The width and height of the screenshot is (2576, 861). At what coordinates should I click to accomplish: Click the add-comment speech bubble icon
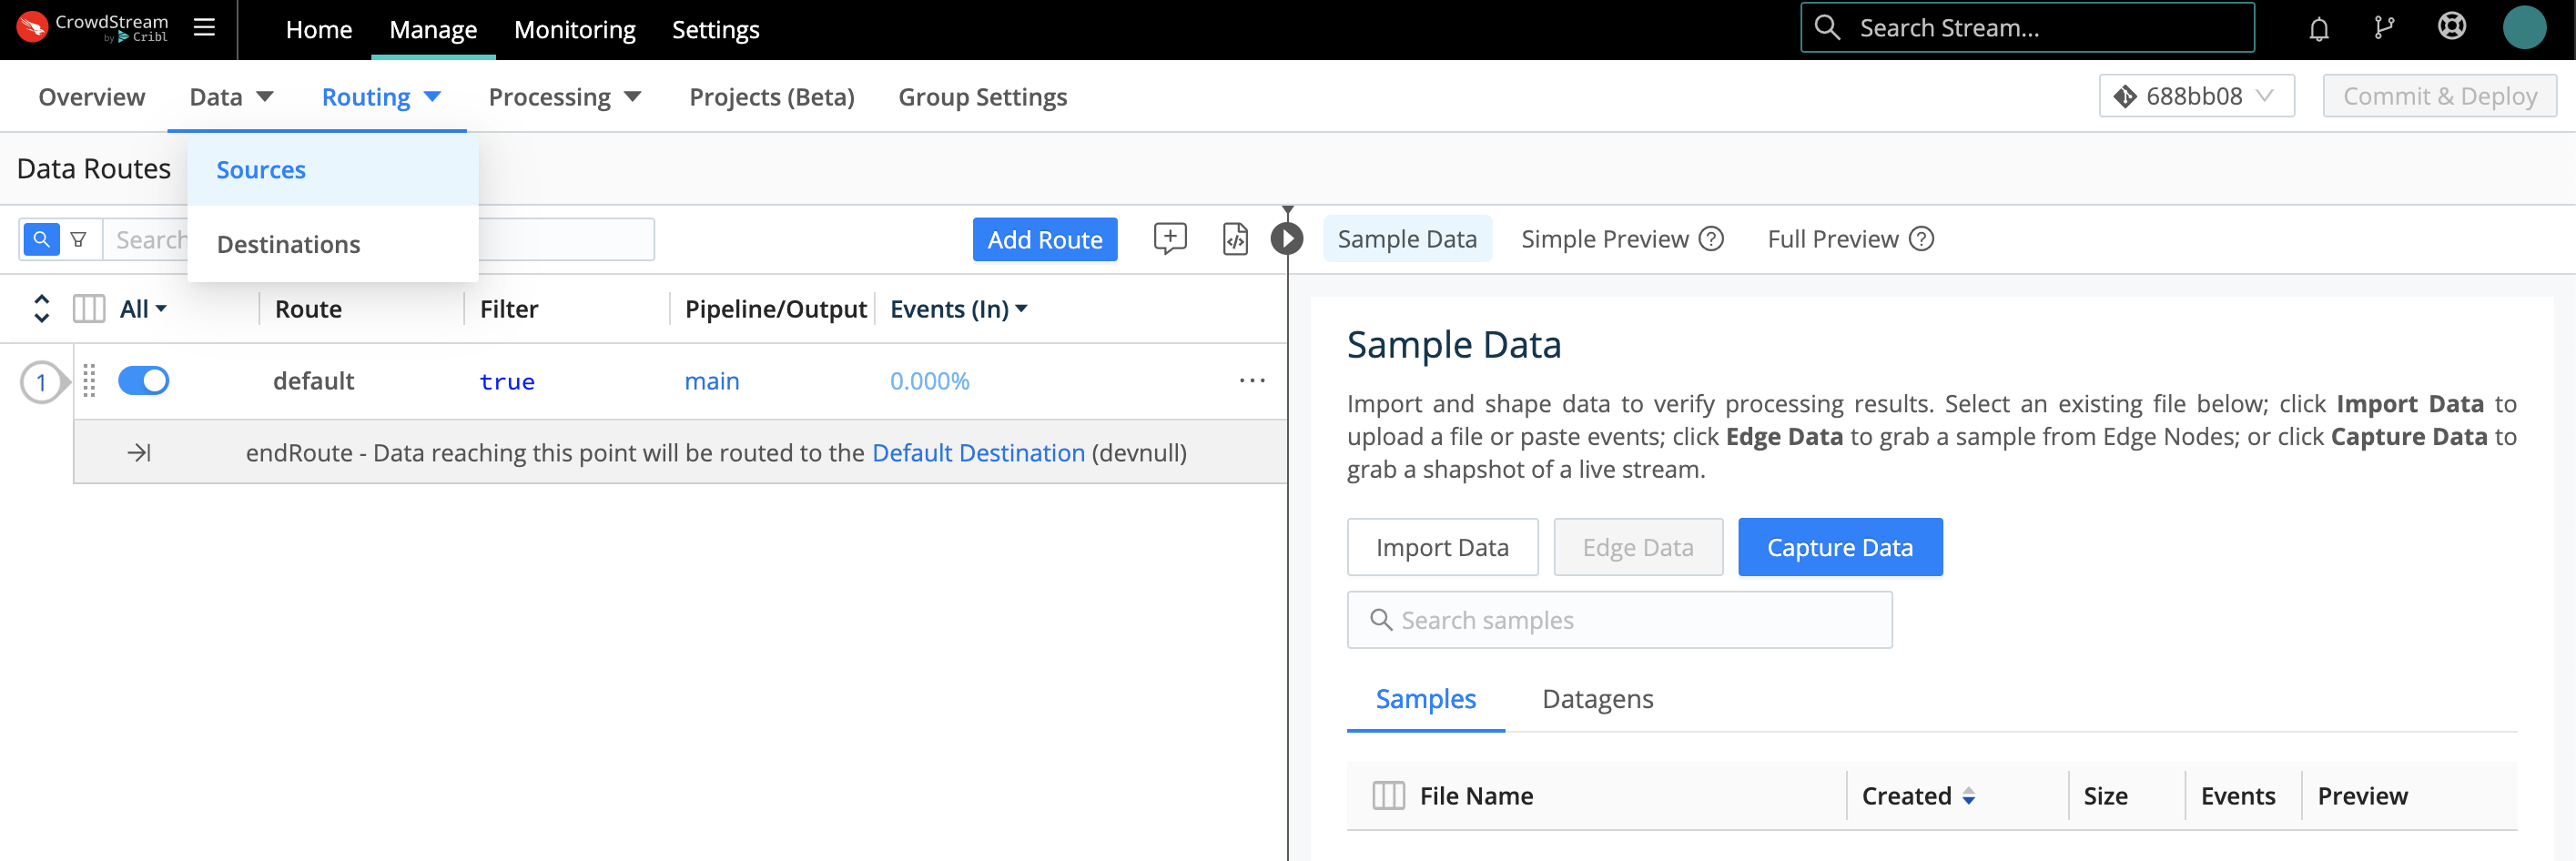pos(1170,239)
